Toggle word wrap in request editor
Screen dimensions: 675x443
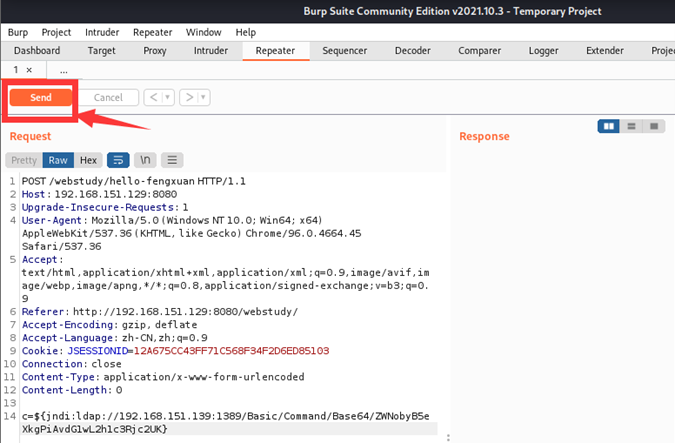coord(118,160)
